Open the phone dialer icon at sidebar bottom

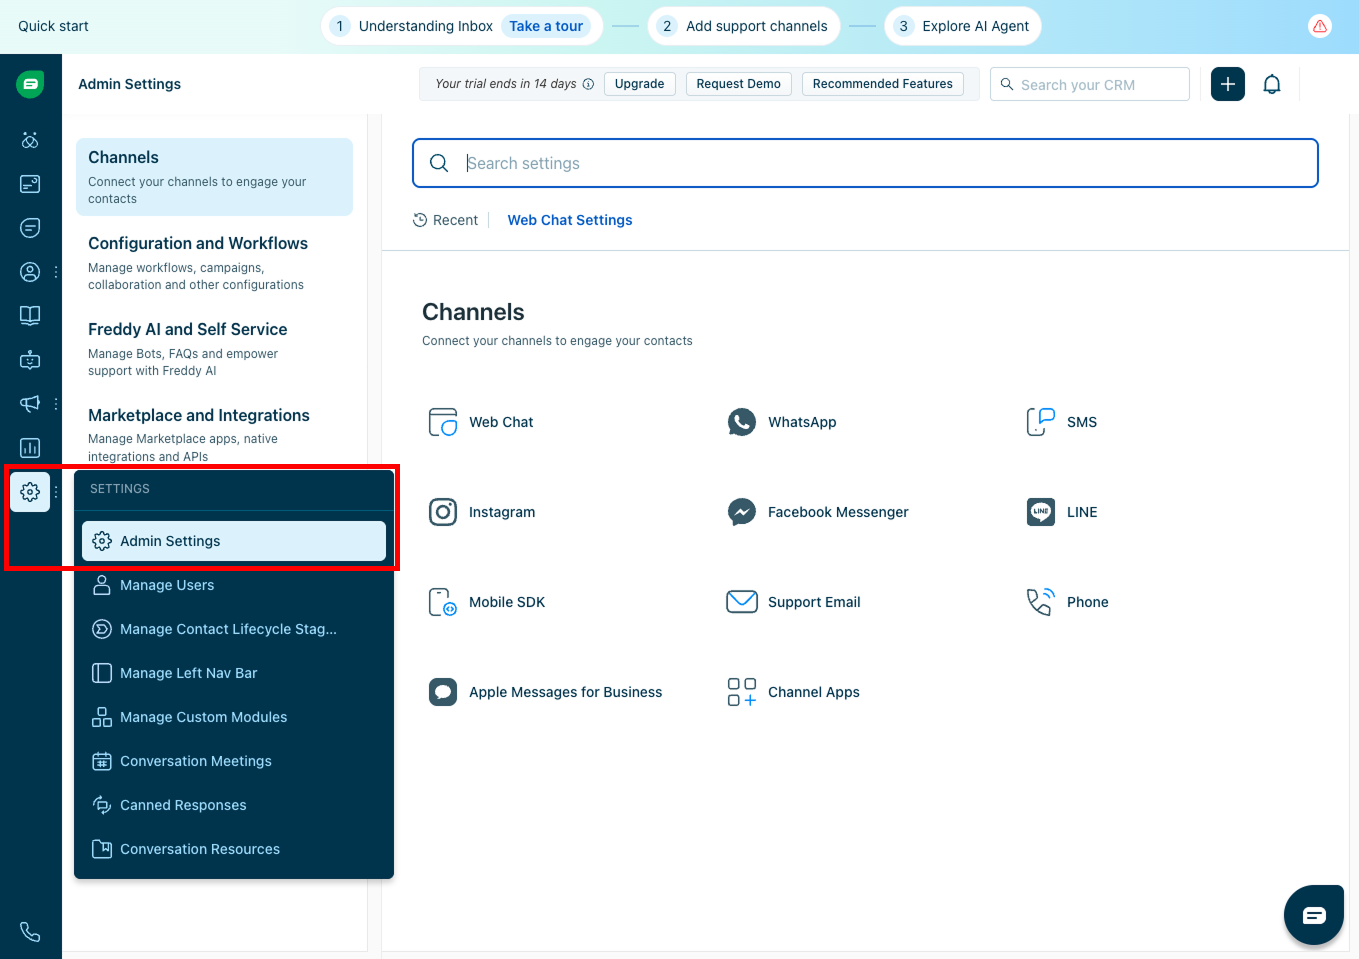tap(30, 931)
